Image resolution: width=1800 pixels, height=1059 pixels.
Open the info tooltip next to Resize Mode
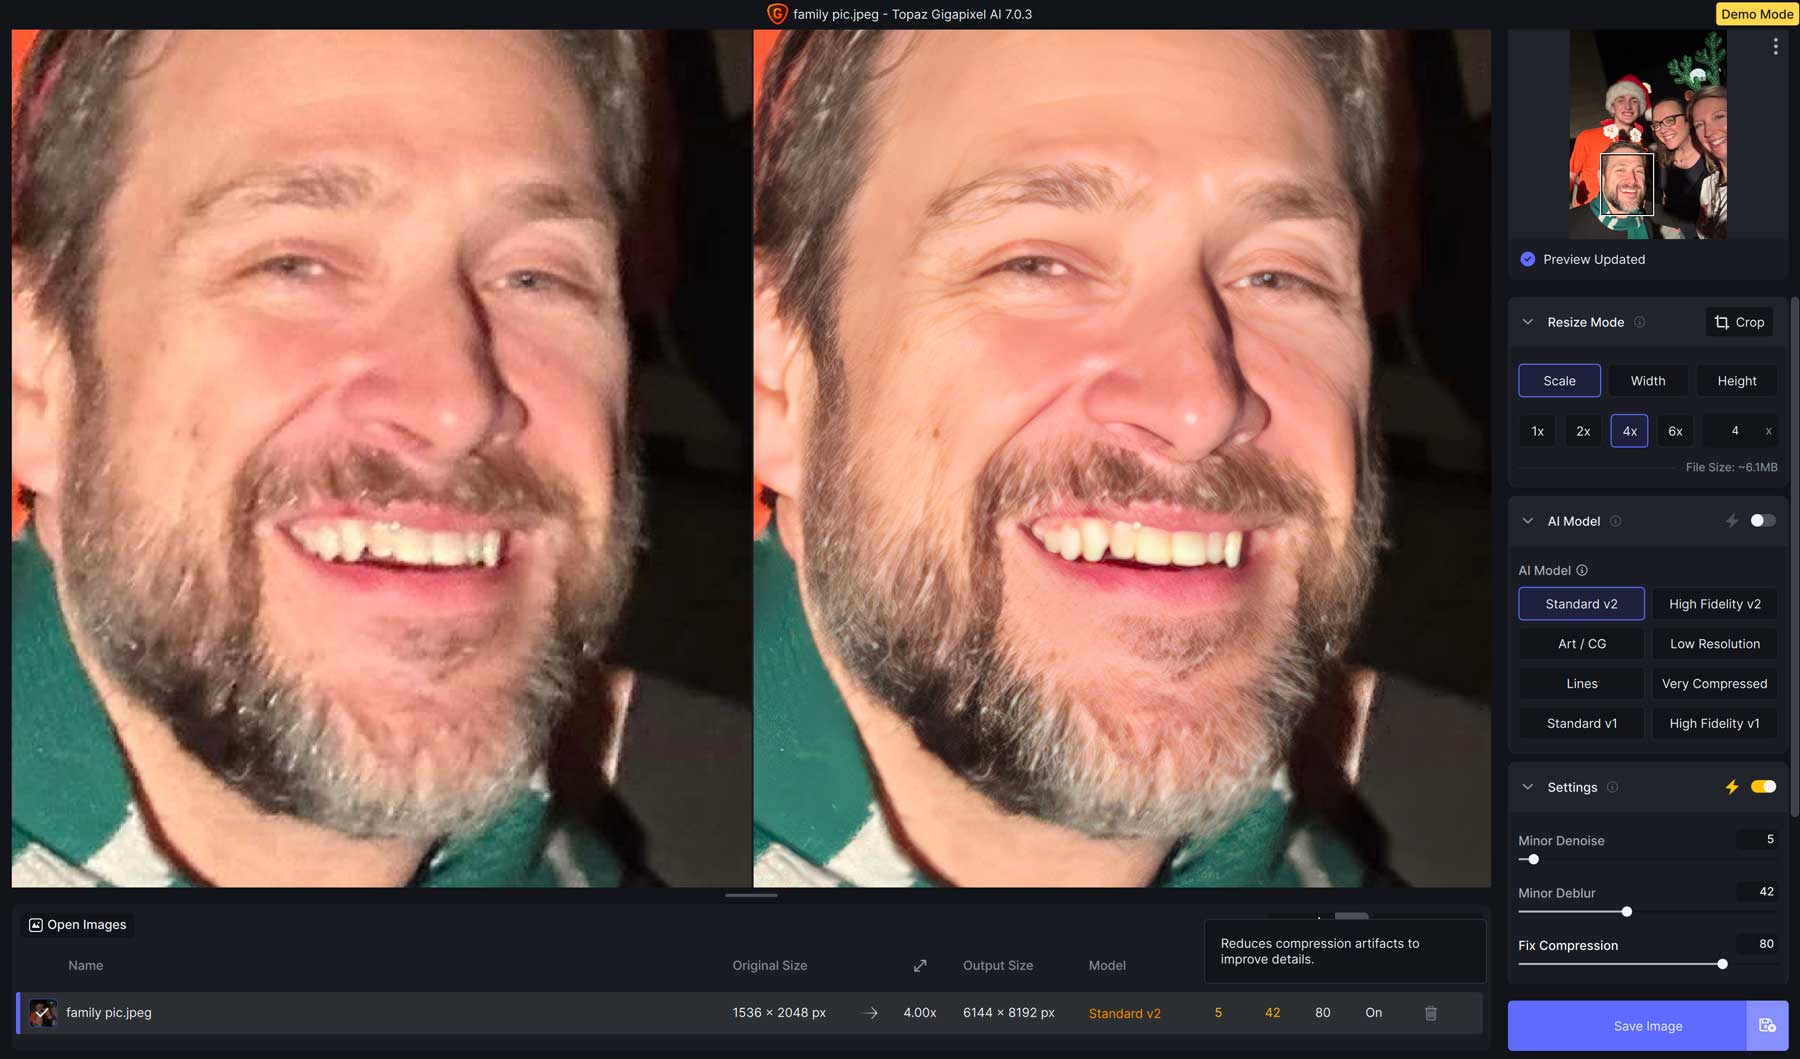click(x=1640, y=322)
